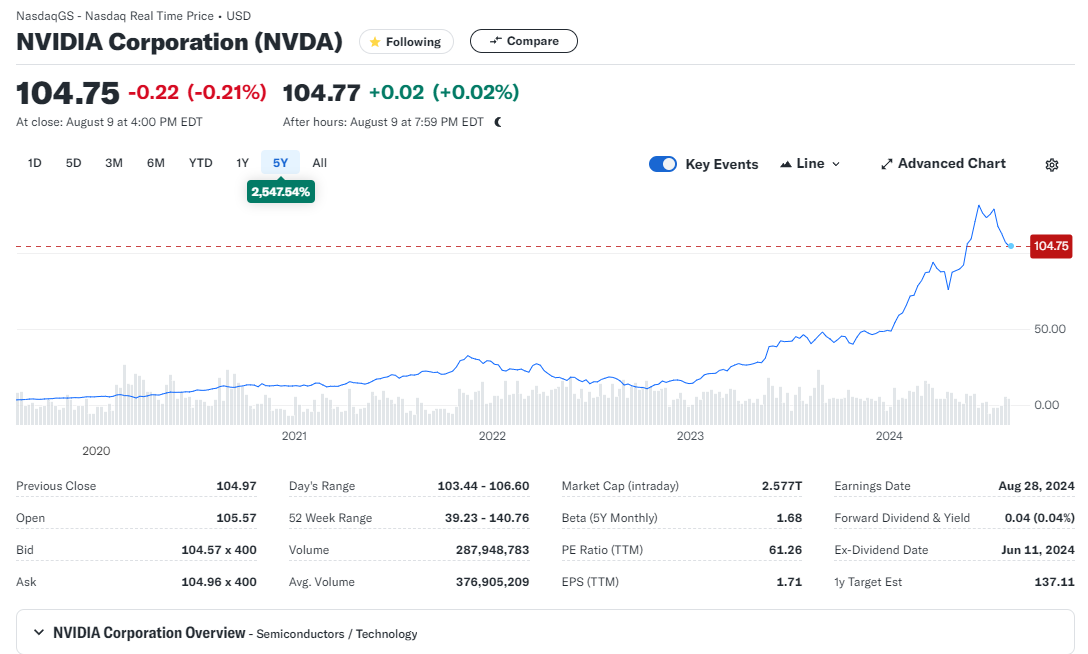
Task: Click the NasdaqGS real time price line
Action: coord(133,15)
